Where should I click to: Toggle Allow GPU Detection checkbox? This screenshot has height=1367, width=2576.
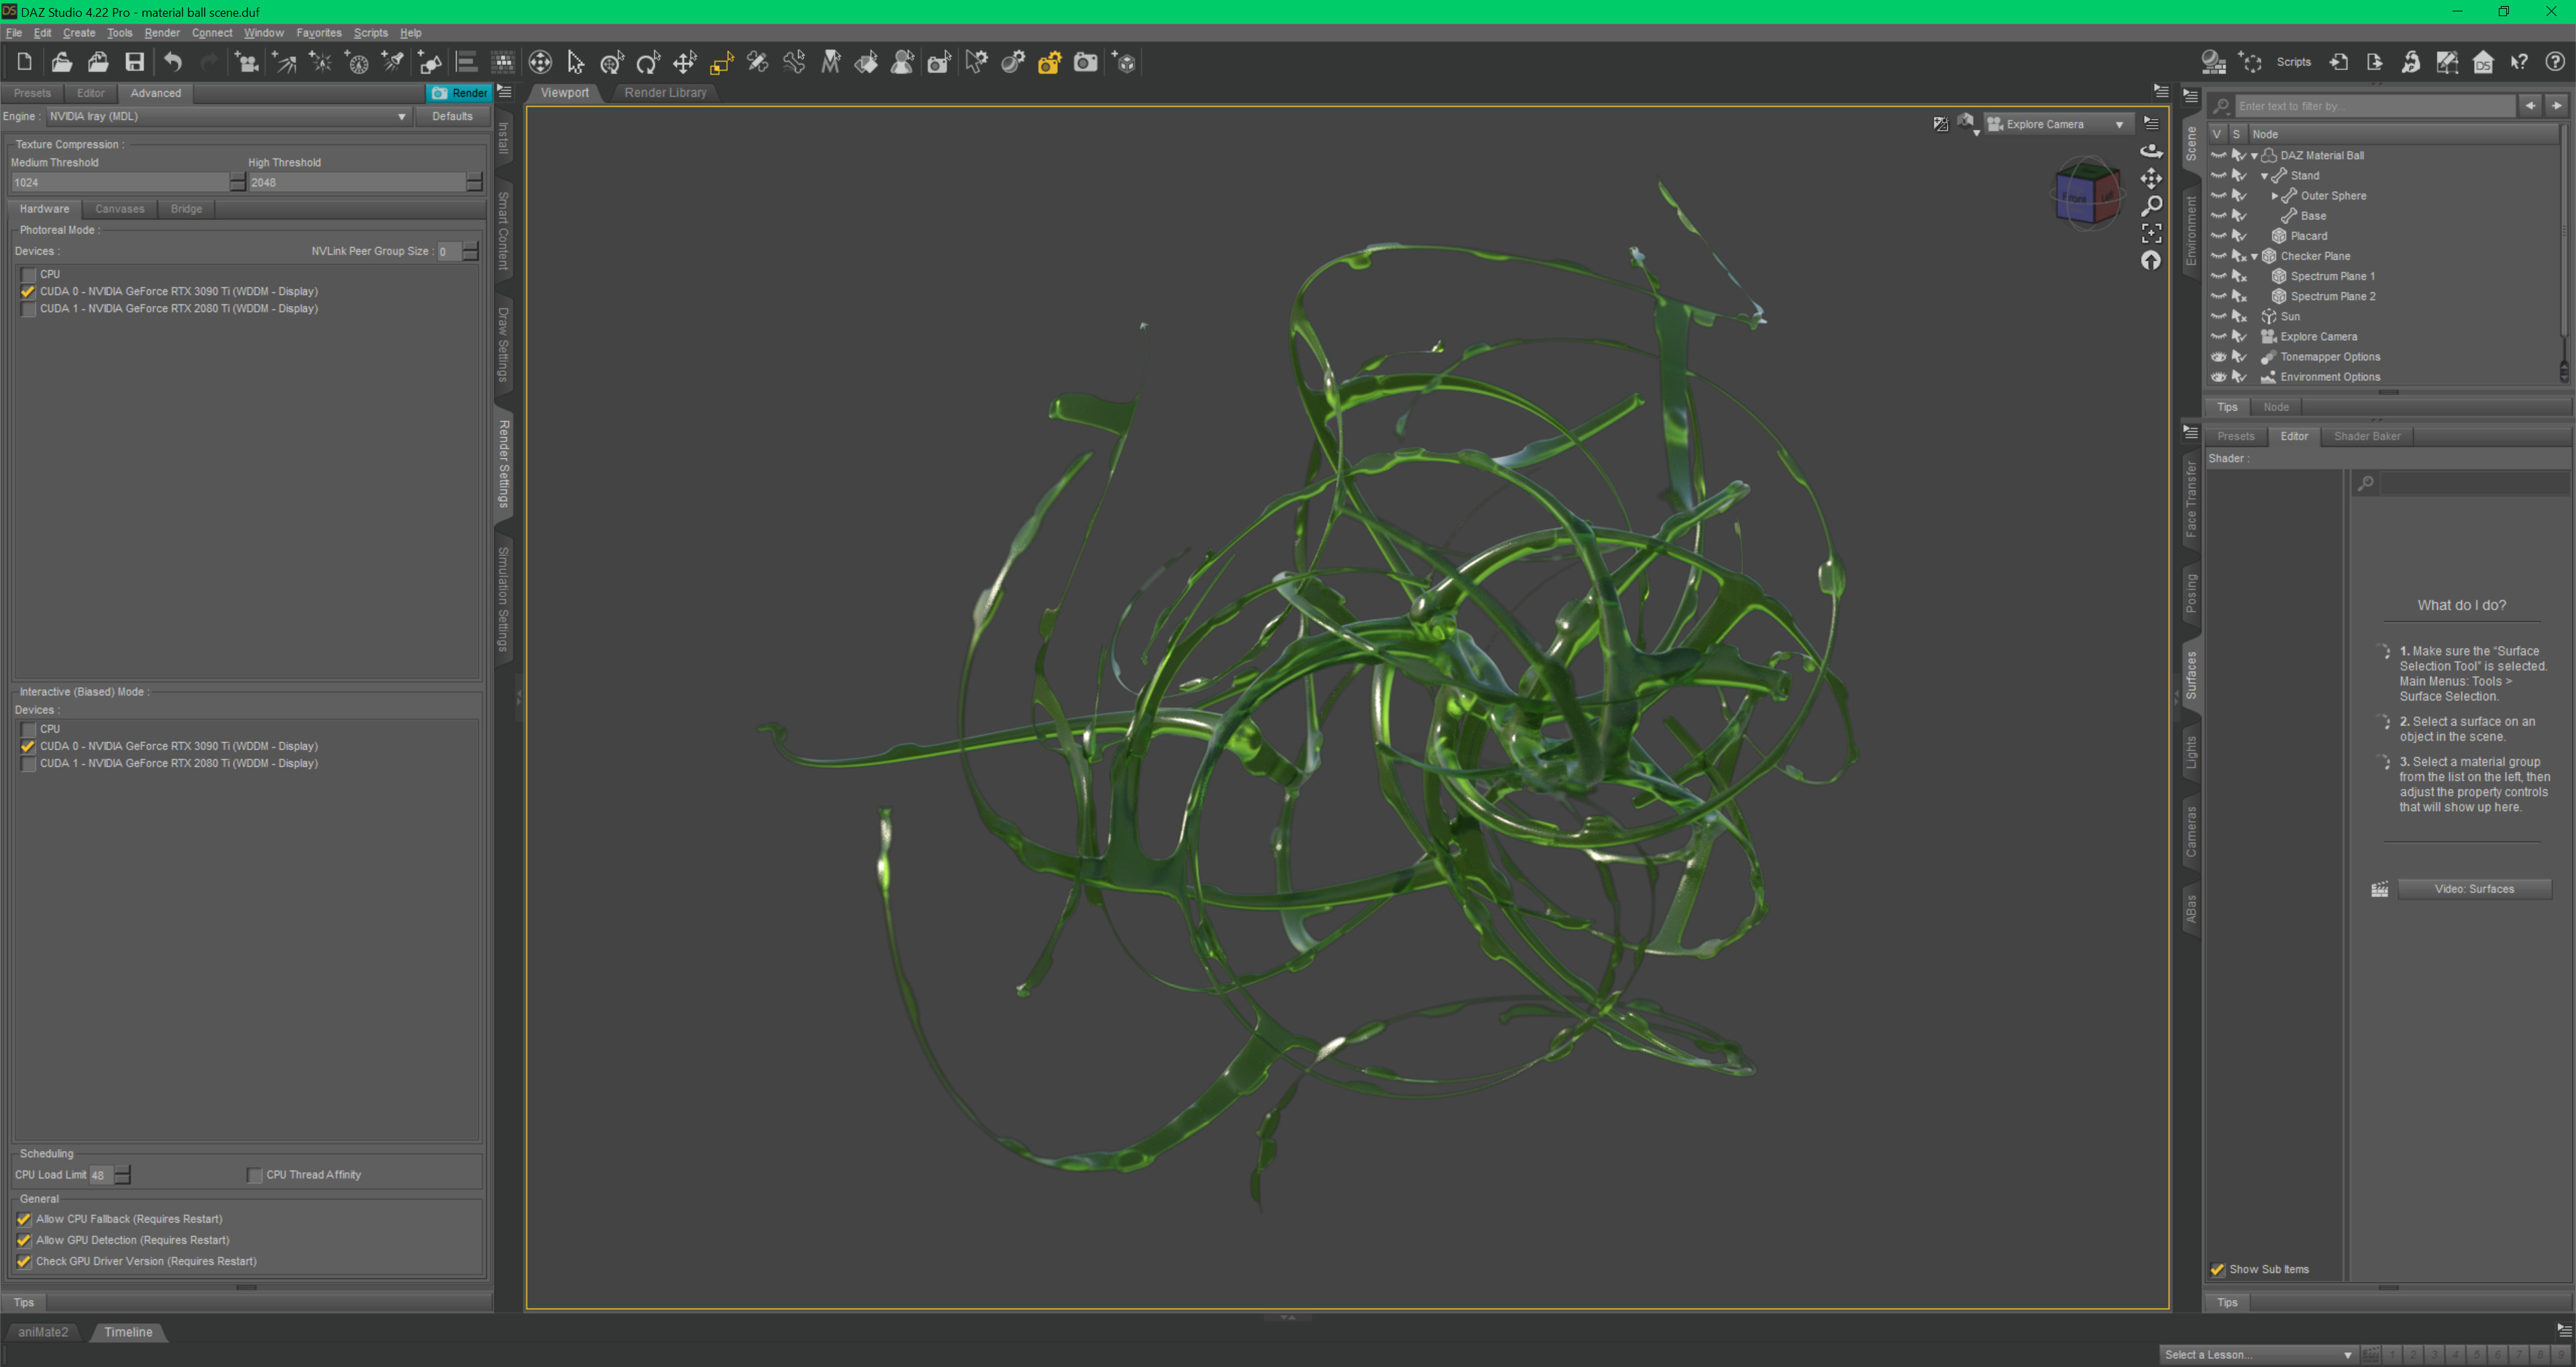click(24, 1240)
